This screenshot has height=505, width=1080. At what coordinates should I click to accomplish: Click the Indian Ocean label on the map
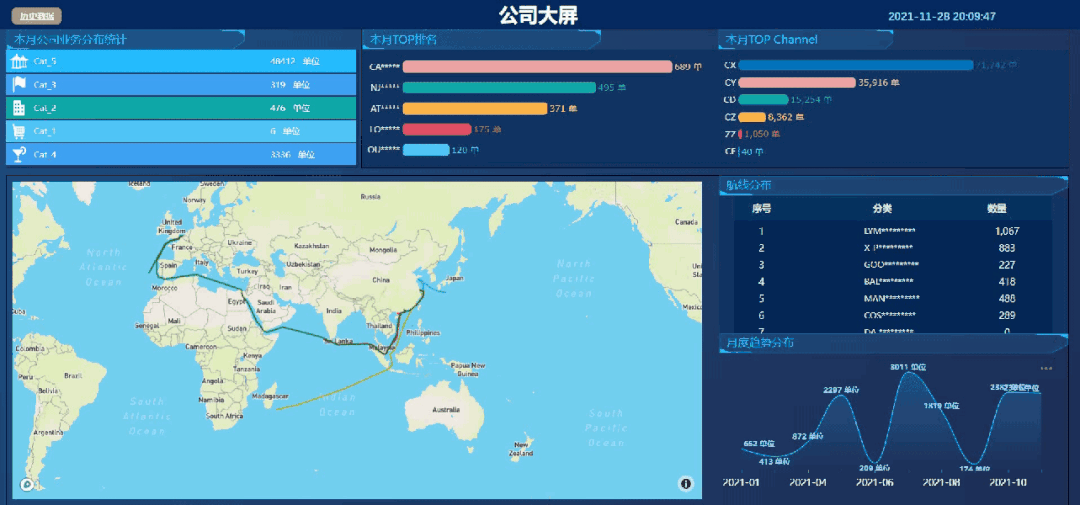[x=337, y=405]
